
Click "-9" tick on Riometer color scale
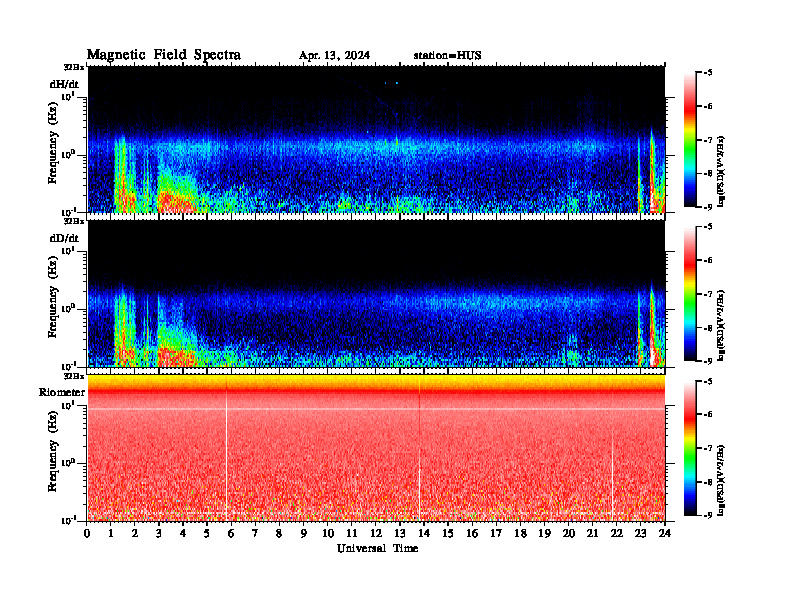coord(708,515)
